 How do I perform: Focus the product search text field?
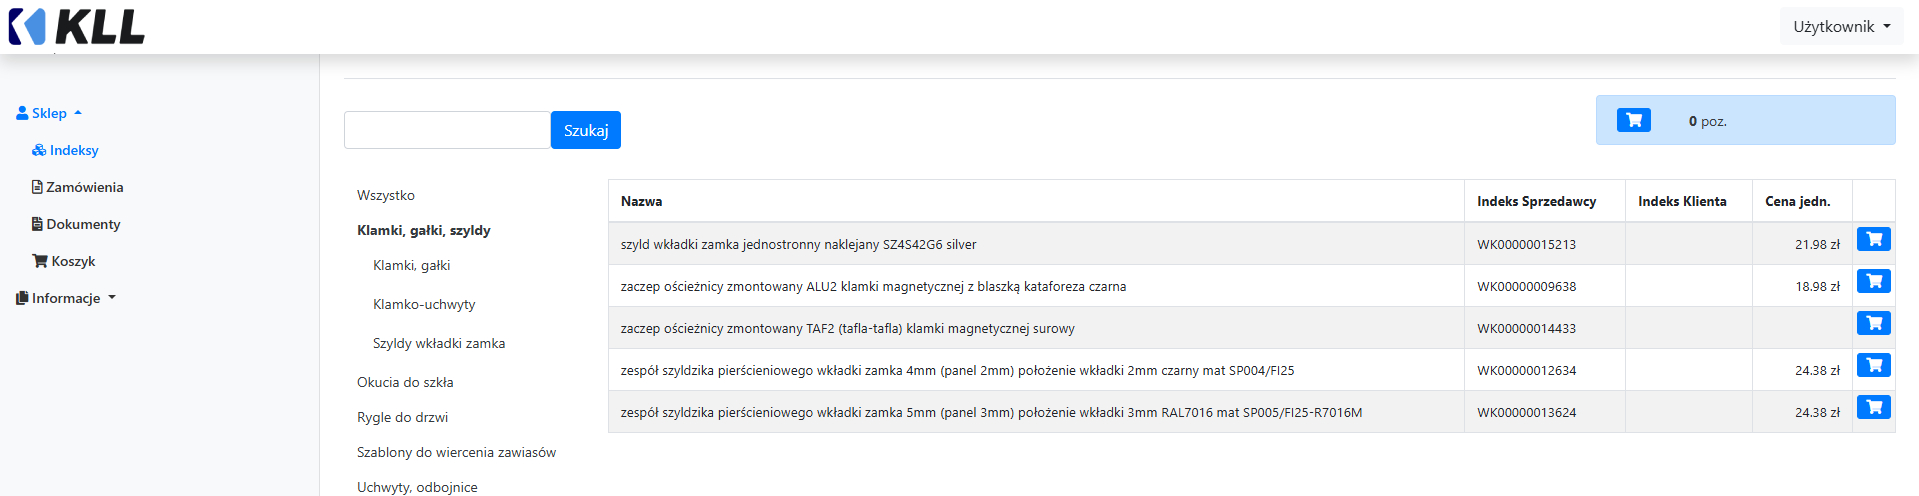coord(447,130)
